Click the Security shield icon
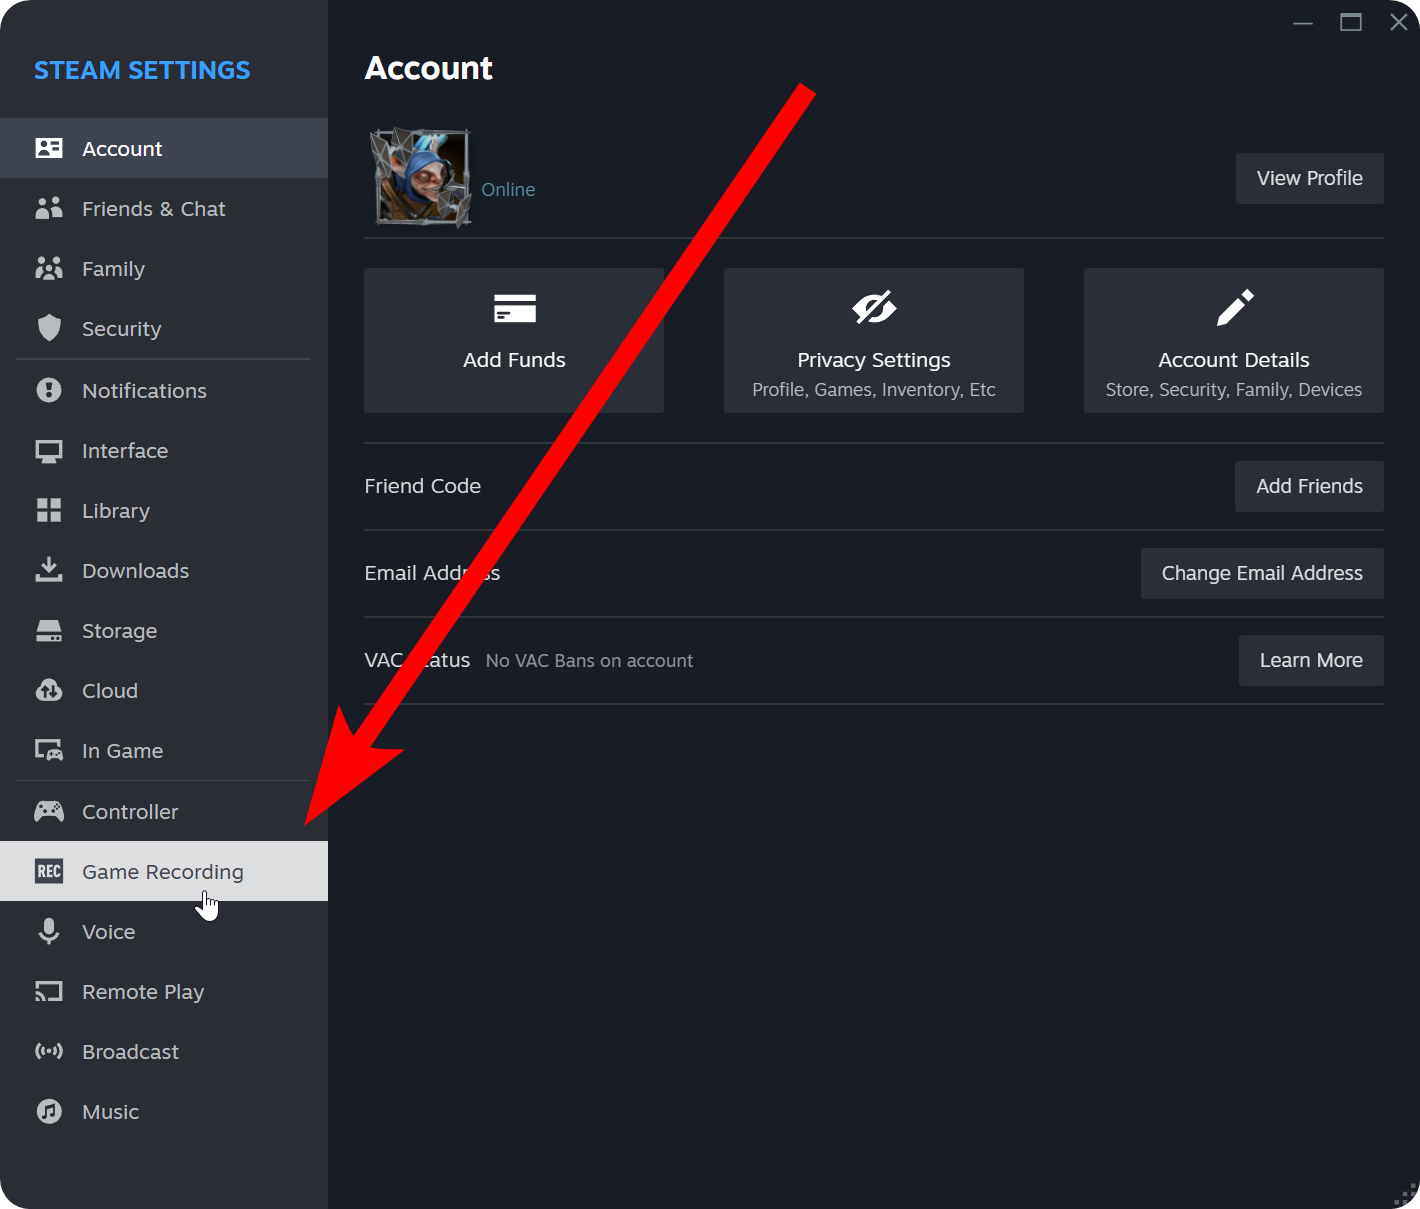 49,328
